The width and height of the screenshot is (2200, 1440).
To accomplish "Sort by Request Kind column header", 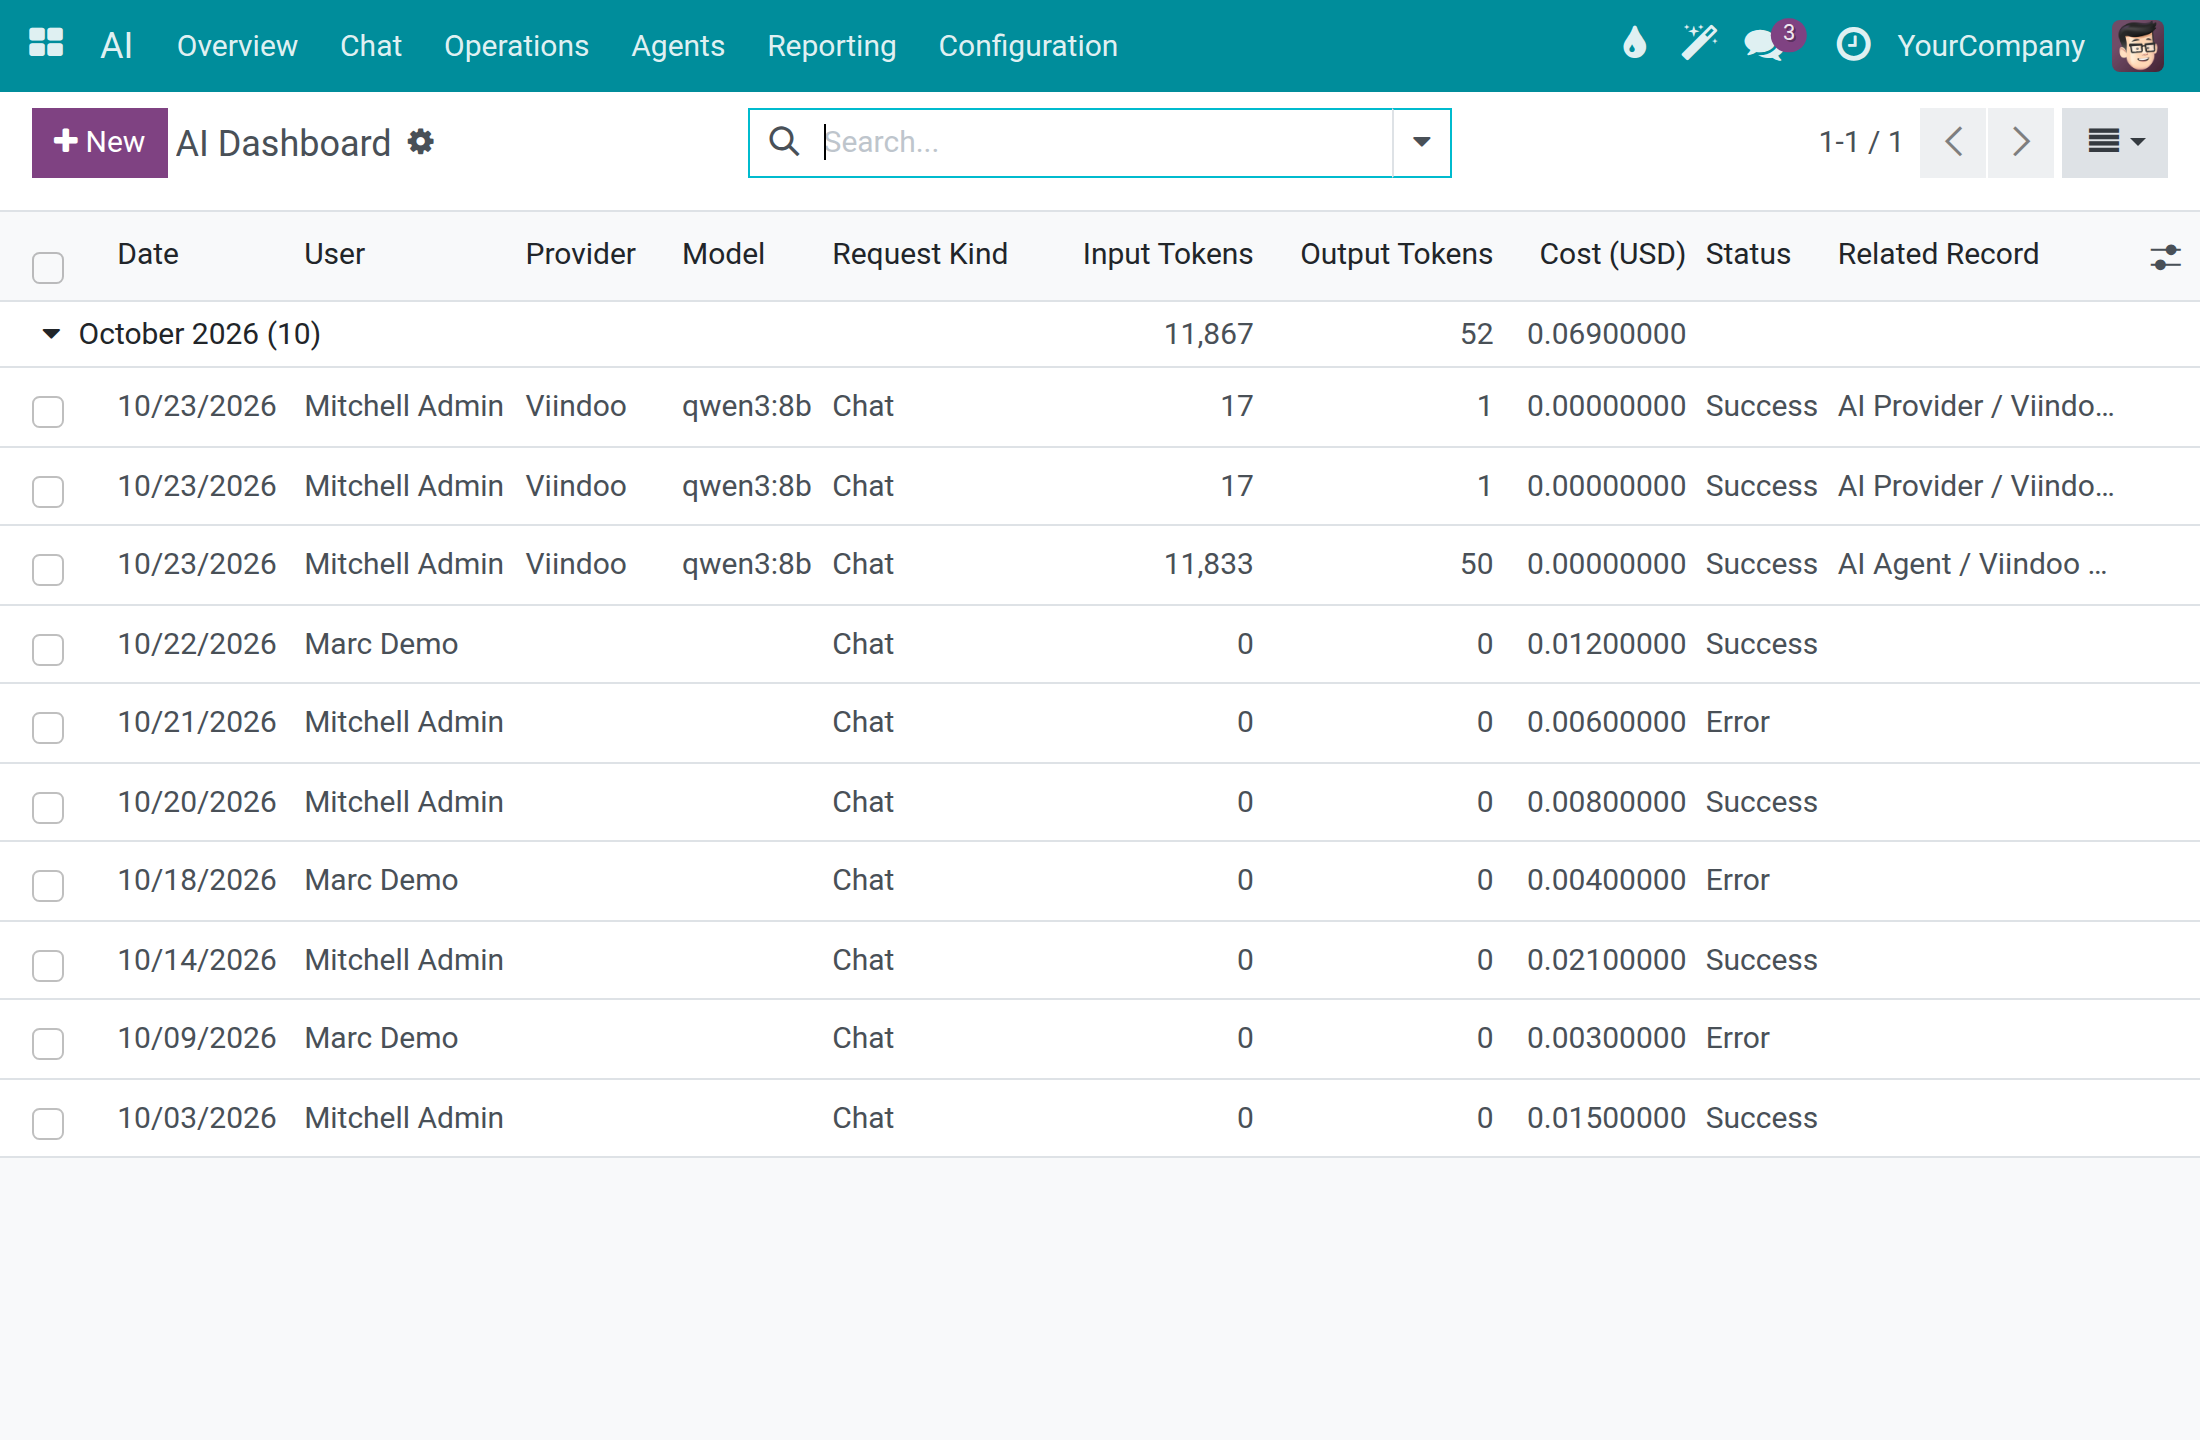I will [920, 254].
